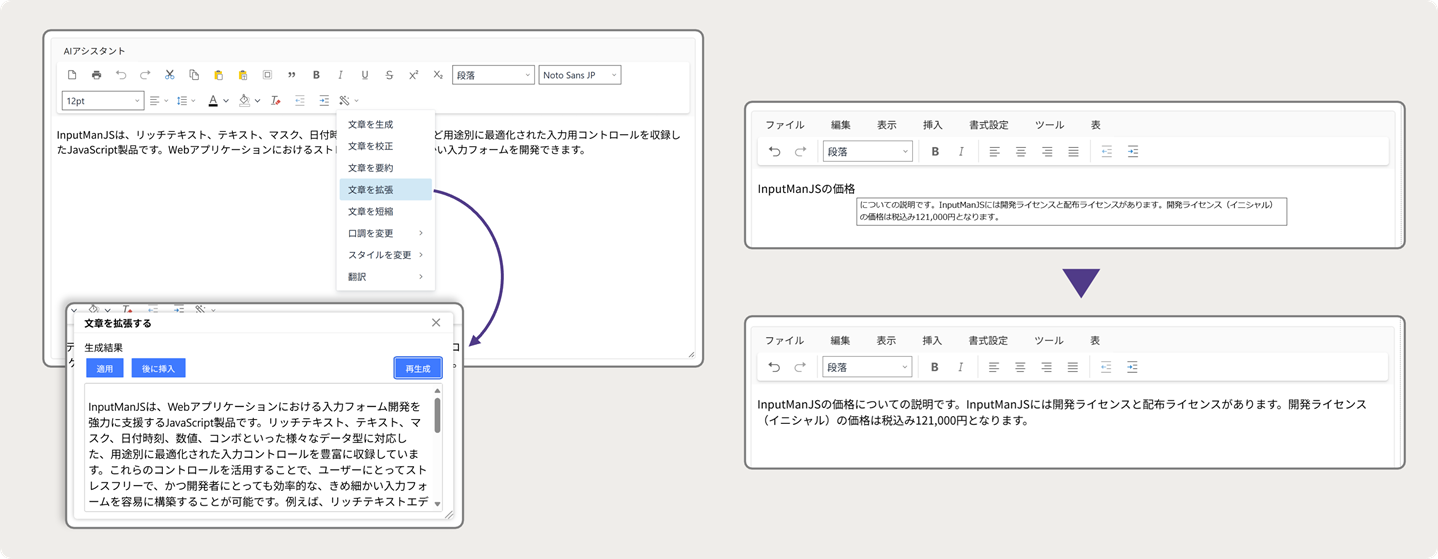
Task: Justify text in upper right editor
Action: tap(1073, 152)
